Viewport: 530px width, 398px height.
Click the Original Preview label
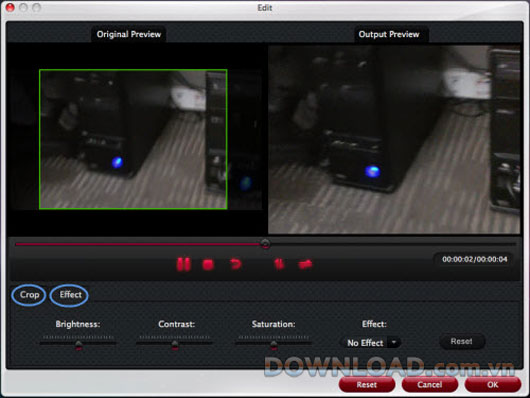point(129,34)
